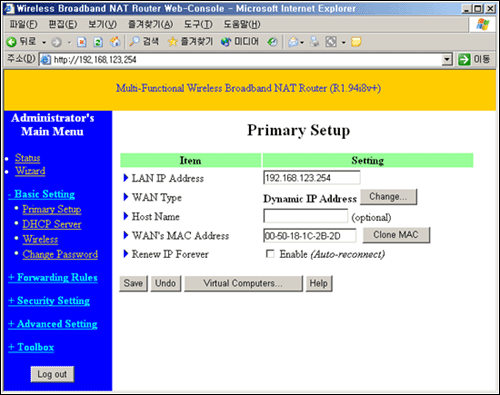This screenshot has width=500, height=395.
Task: Open Virtual Computers... button
Action: point(243,283)
